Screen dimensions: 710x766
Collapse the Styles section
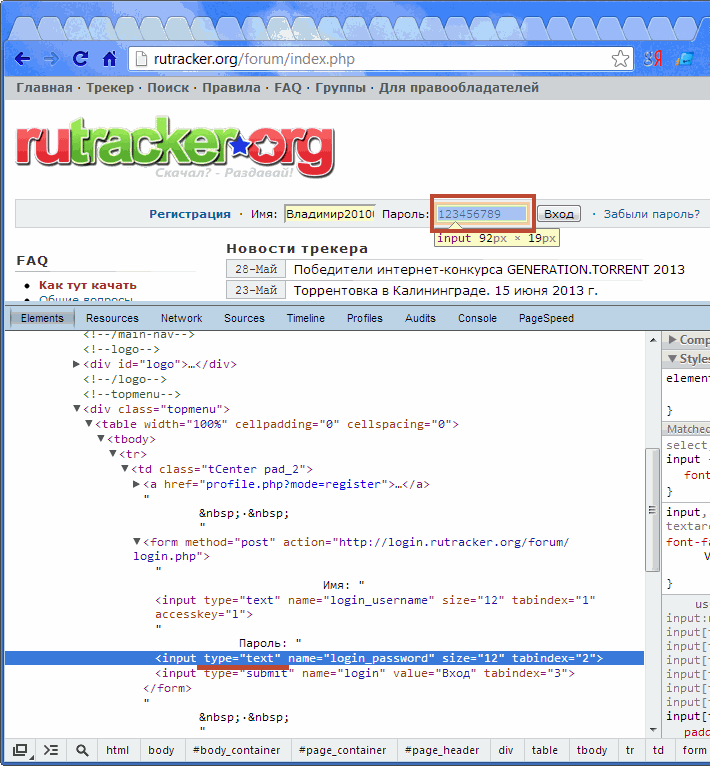[672, 359]
